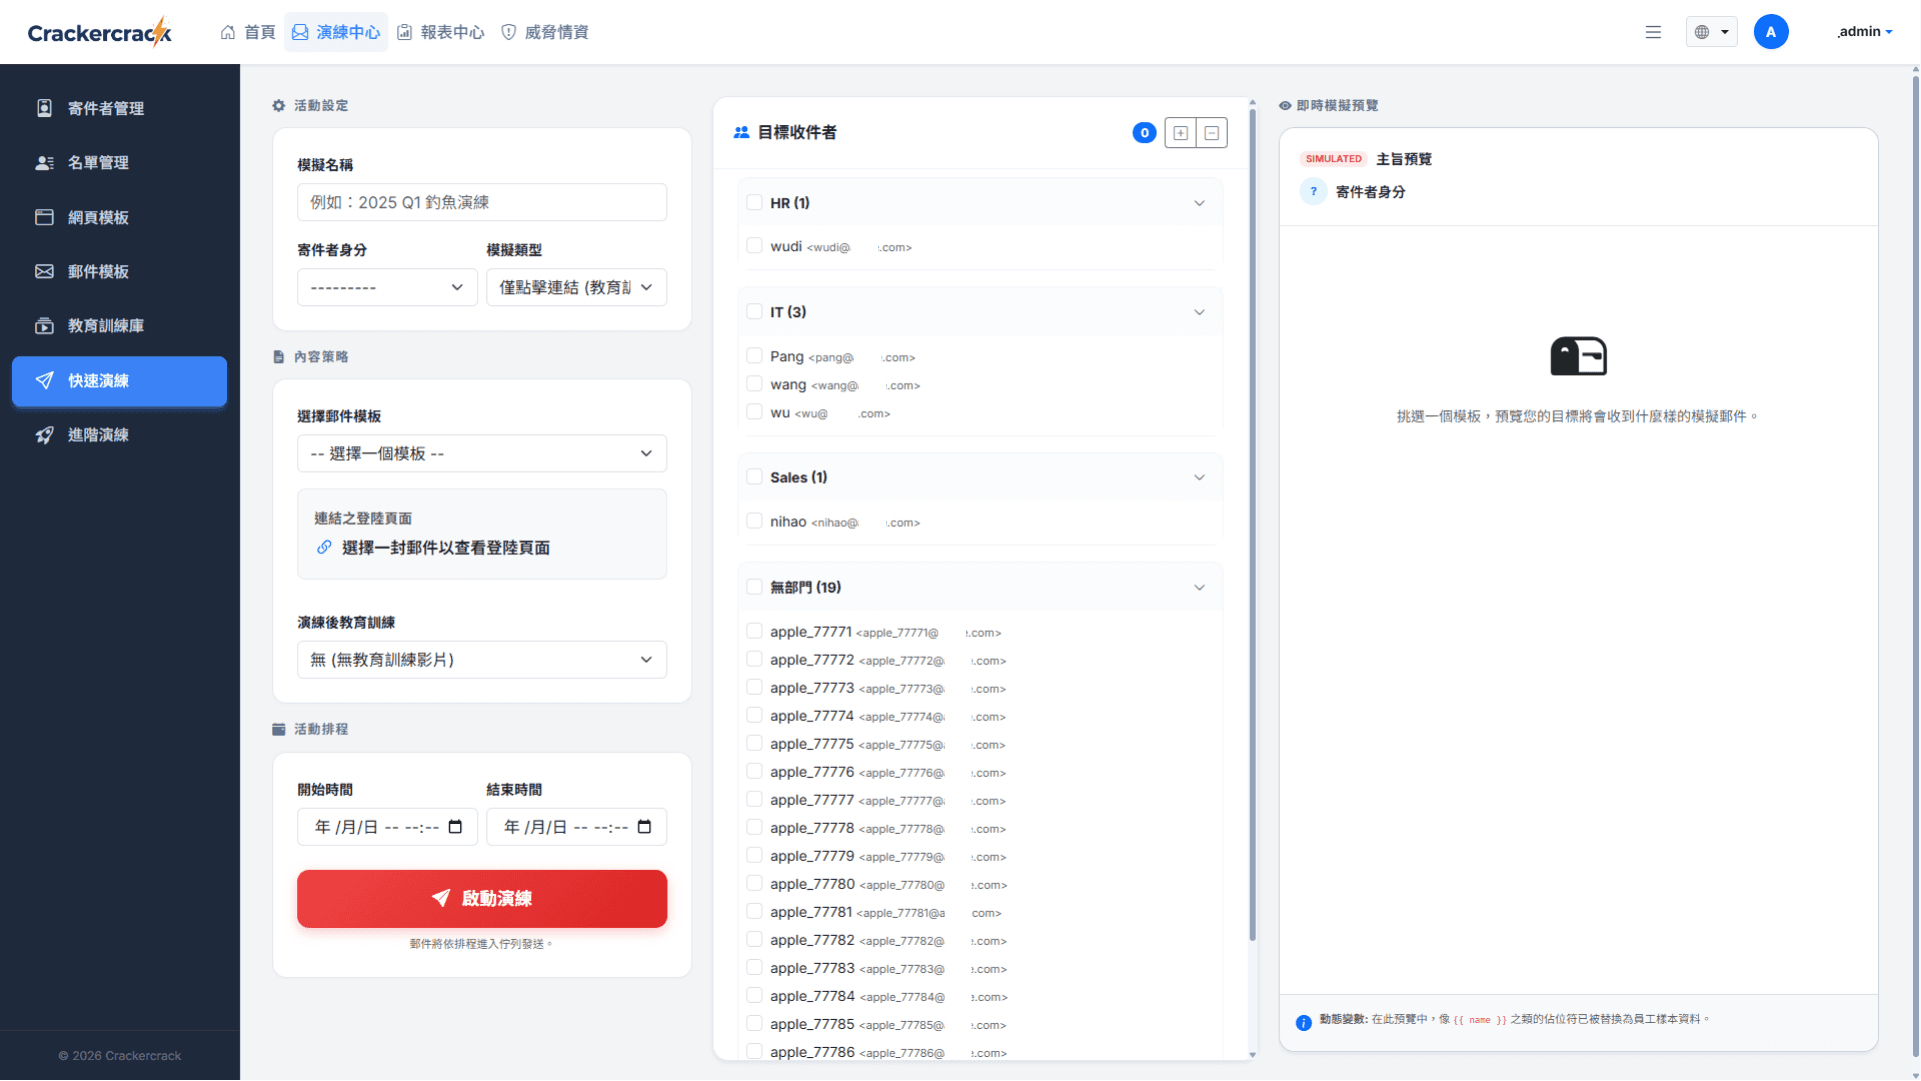1921x1081 pixels.
Task: Open the admin user dropdown
Action: click(1865, 32)
